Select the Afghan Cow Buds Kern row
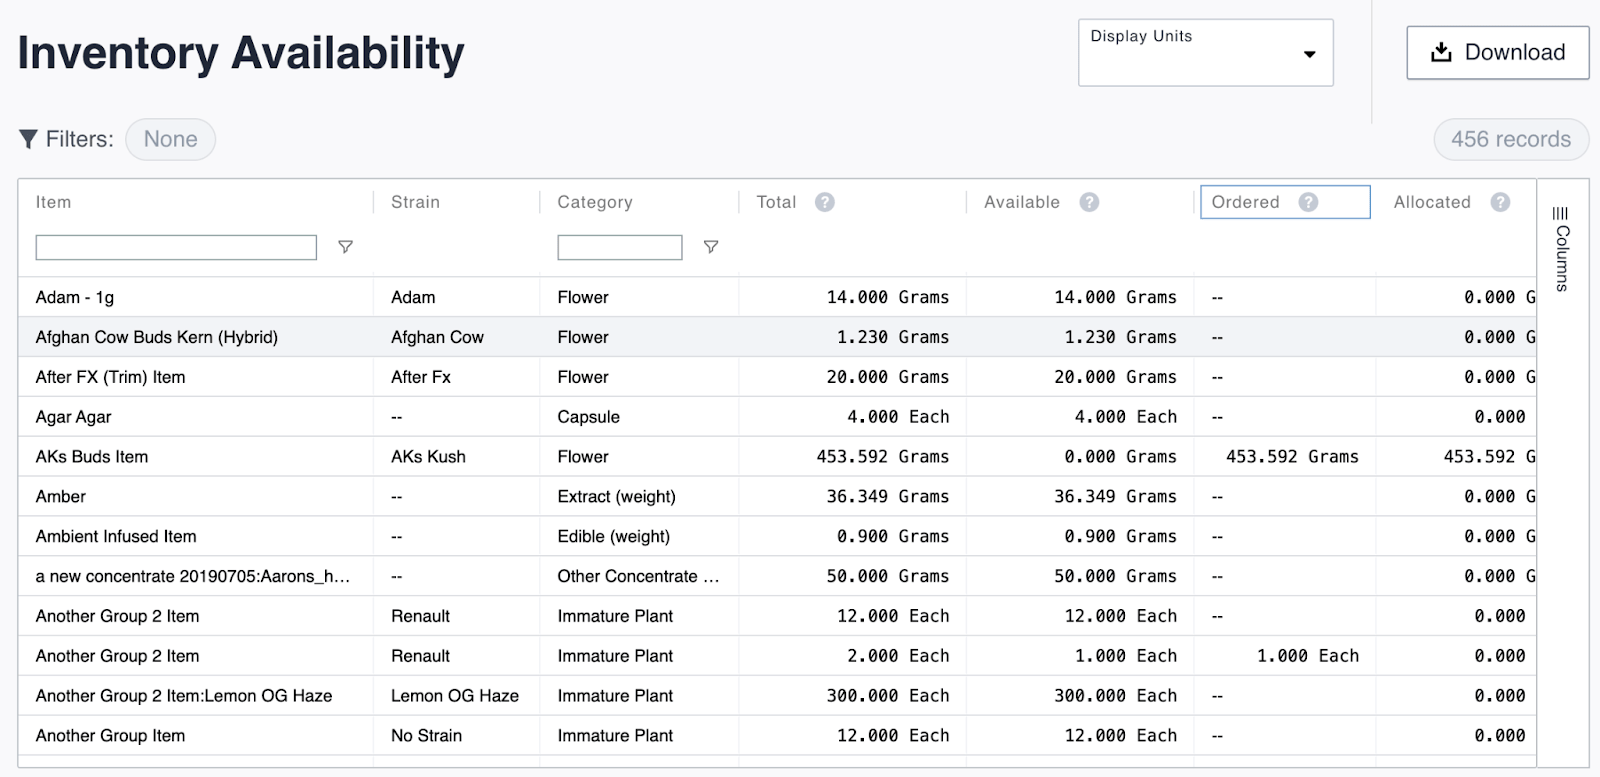This screenshot has height=777, width=1600. point(157,337)
